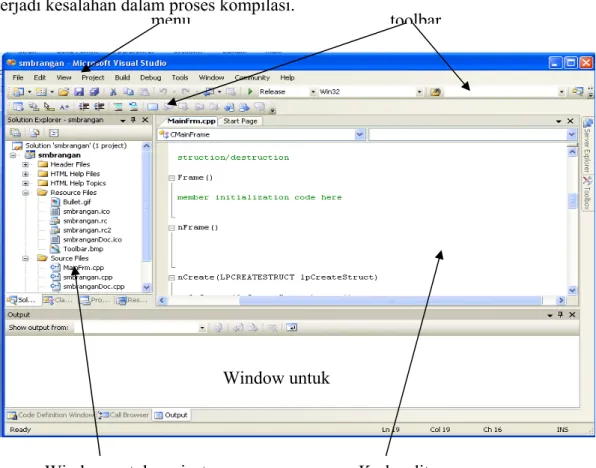Switch to the Start Page tab

pos(240,121)
